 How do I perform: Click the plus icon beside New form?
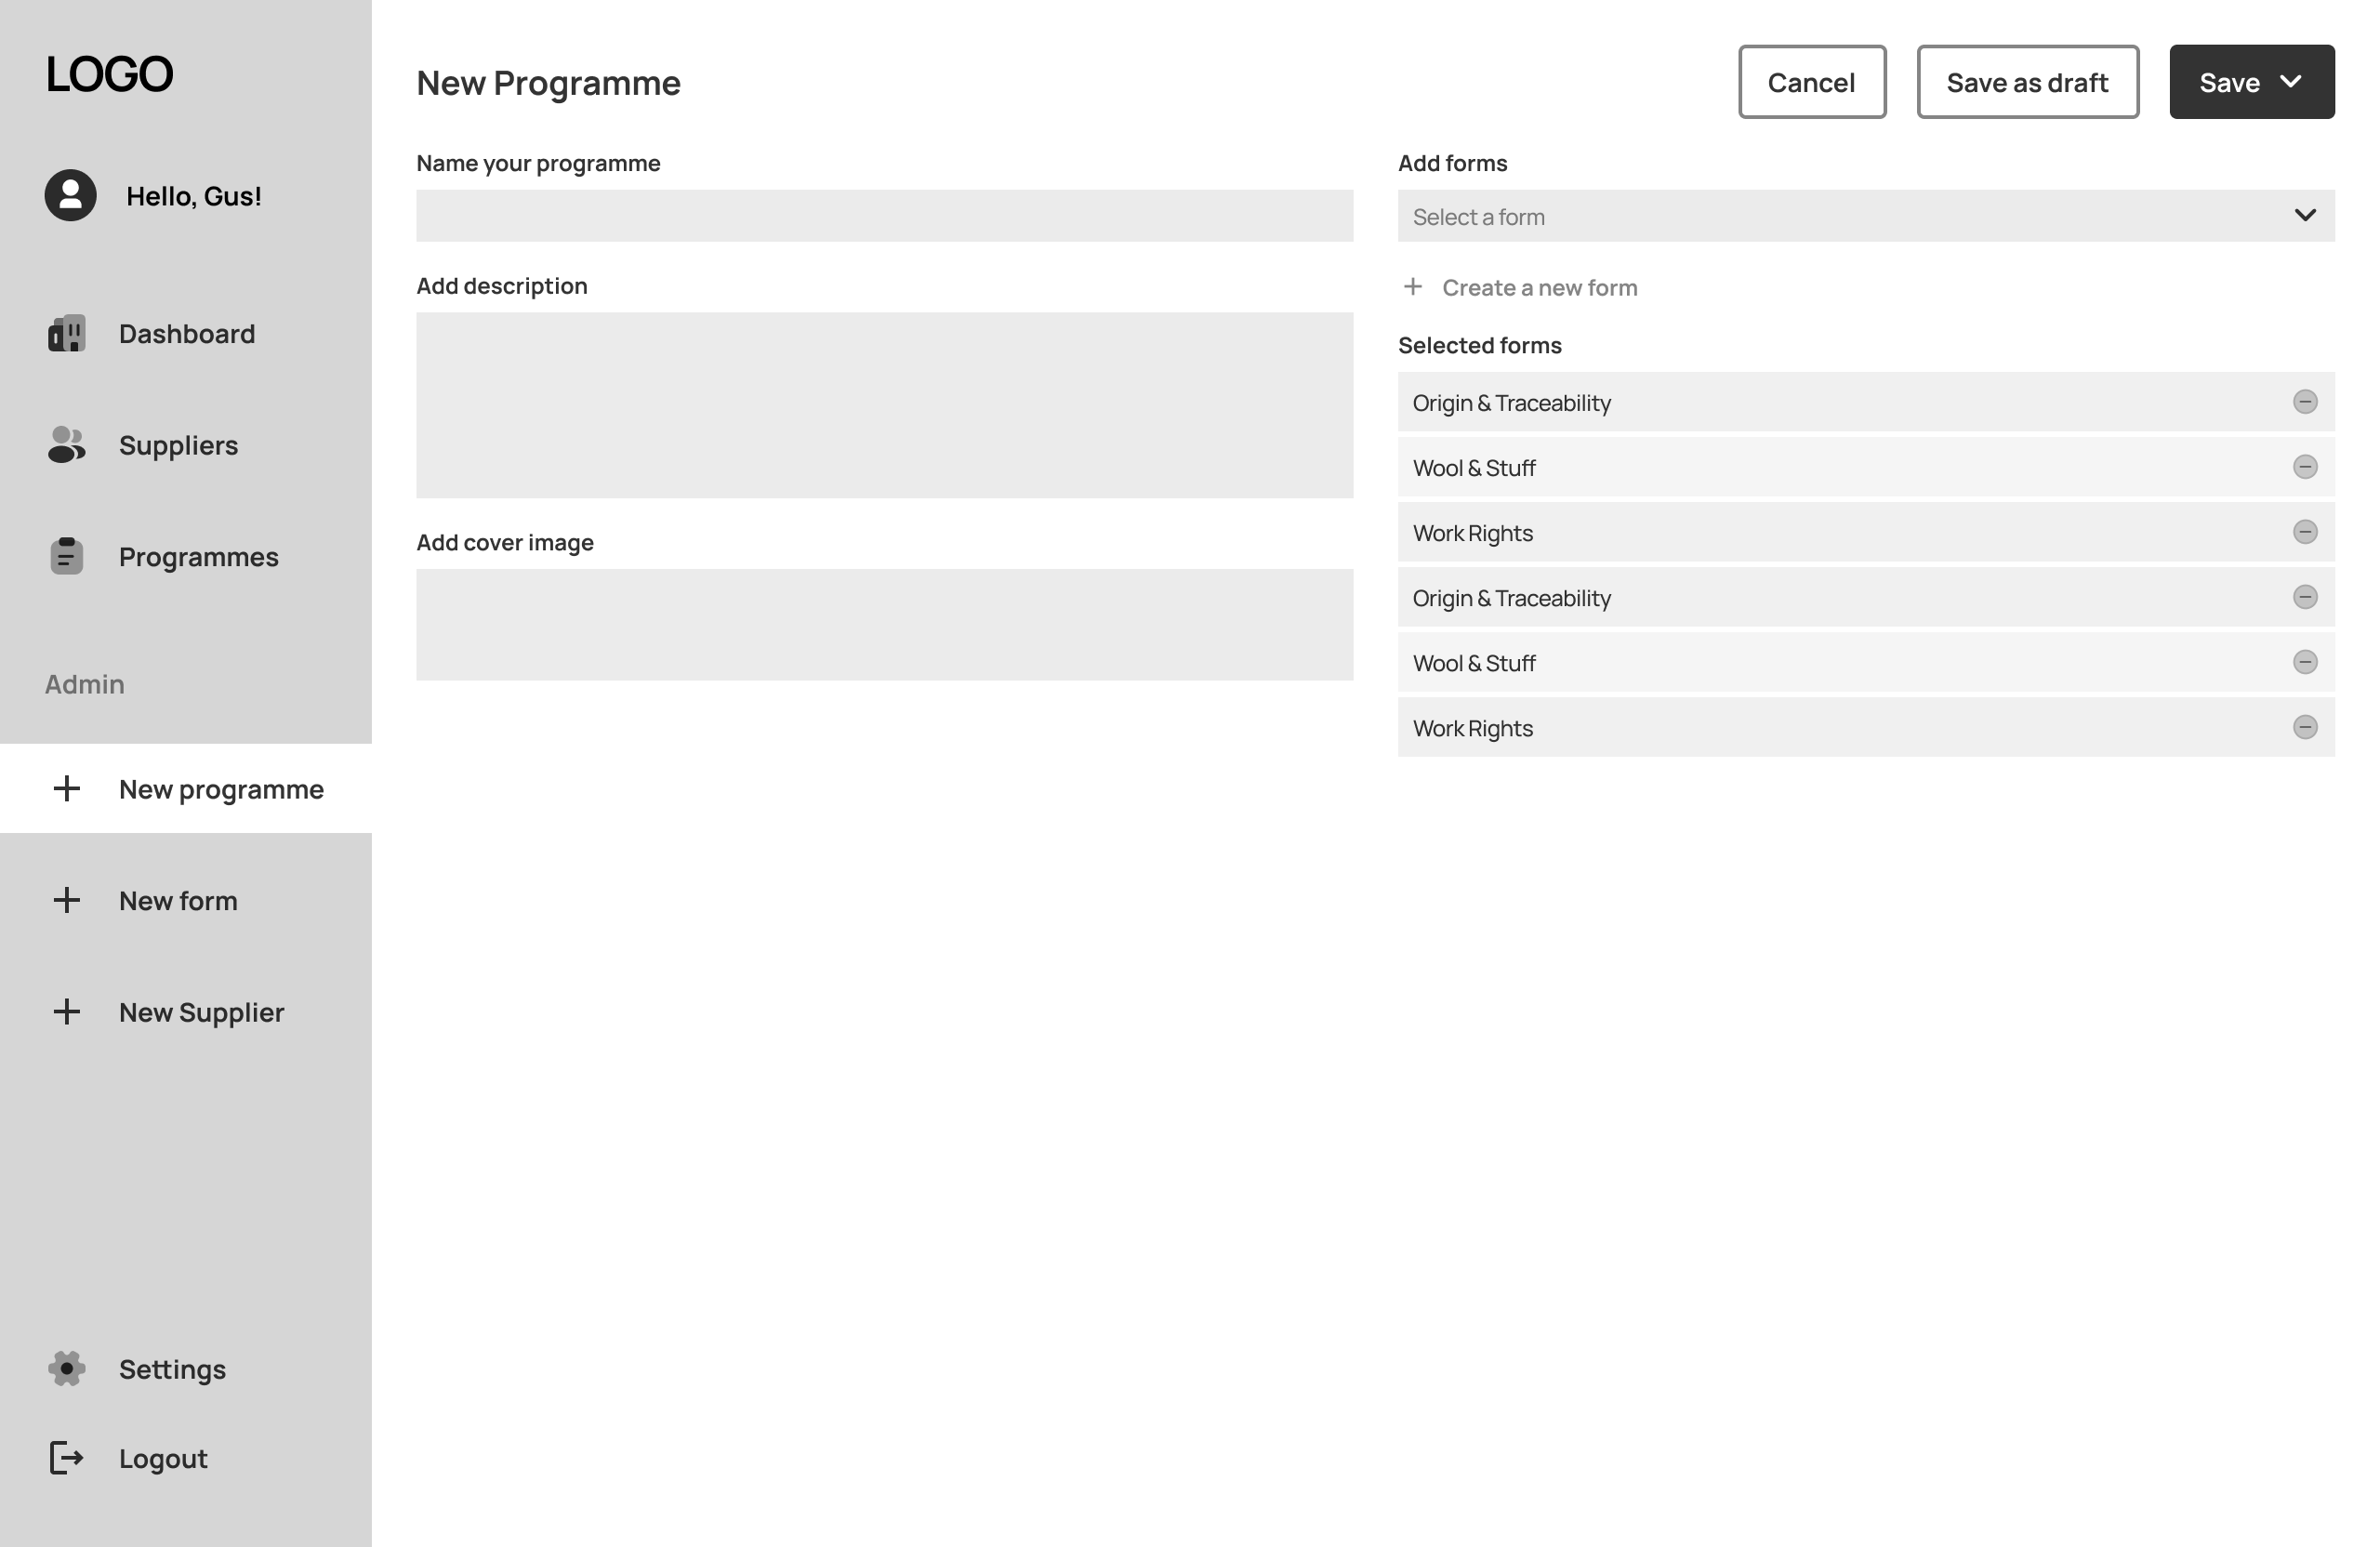tap(67, 900)
